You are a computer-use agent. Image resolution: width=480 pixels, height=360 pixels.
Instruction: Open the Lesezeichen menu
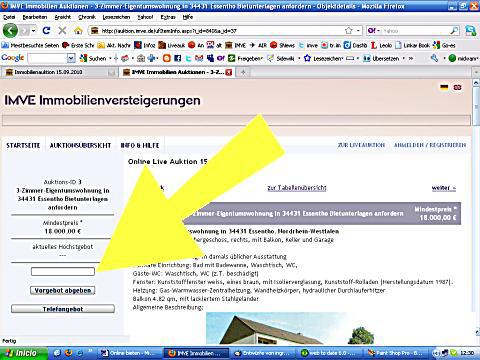(116, 17)
